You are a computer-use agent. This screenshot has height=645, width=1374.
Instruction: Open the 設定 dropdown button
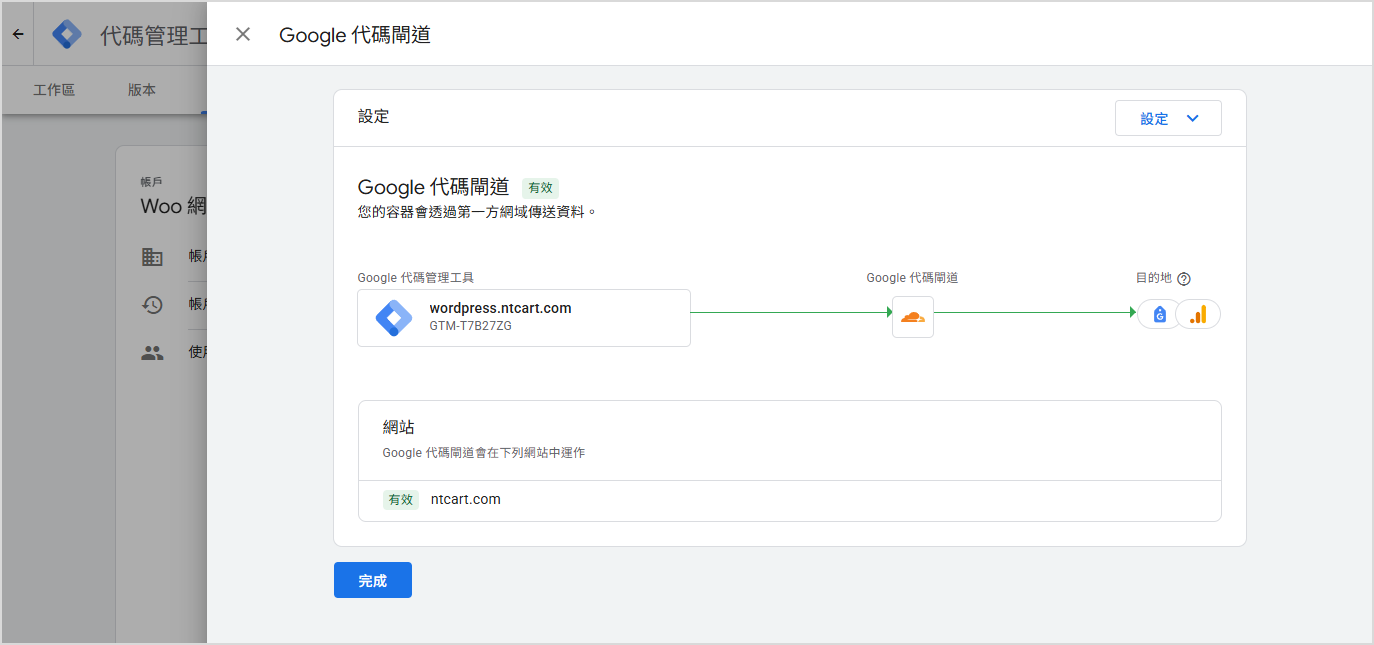click(1168, 118)
